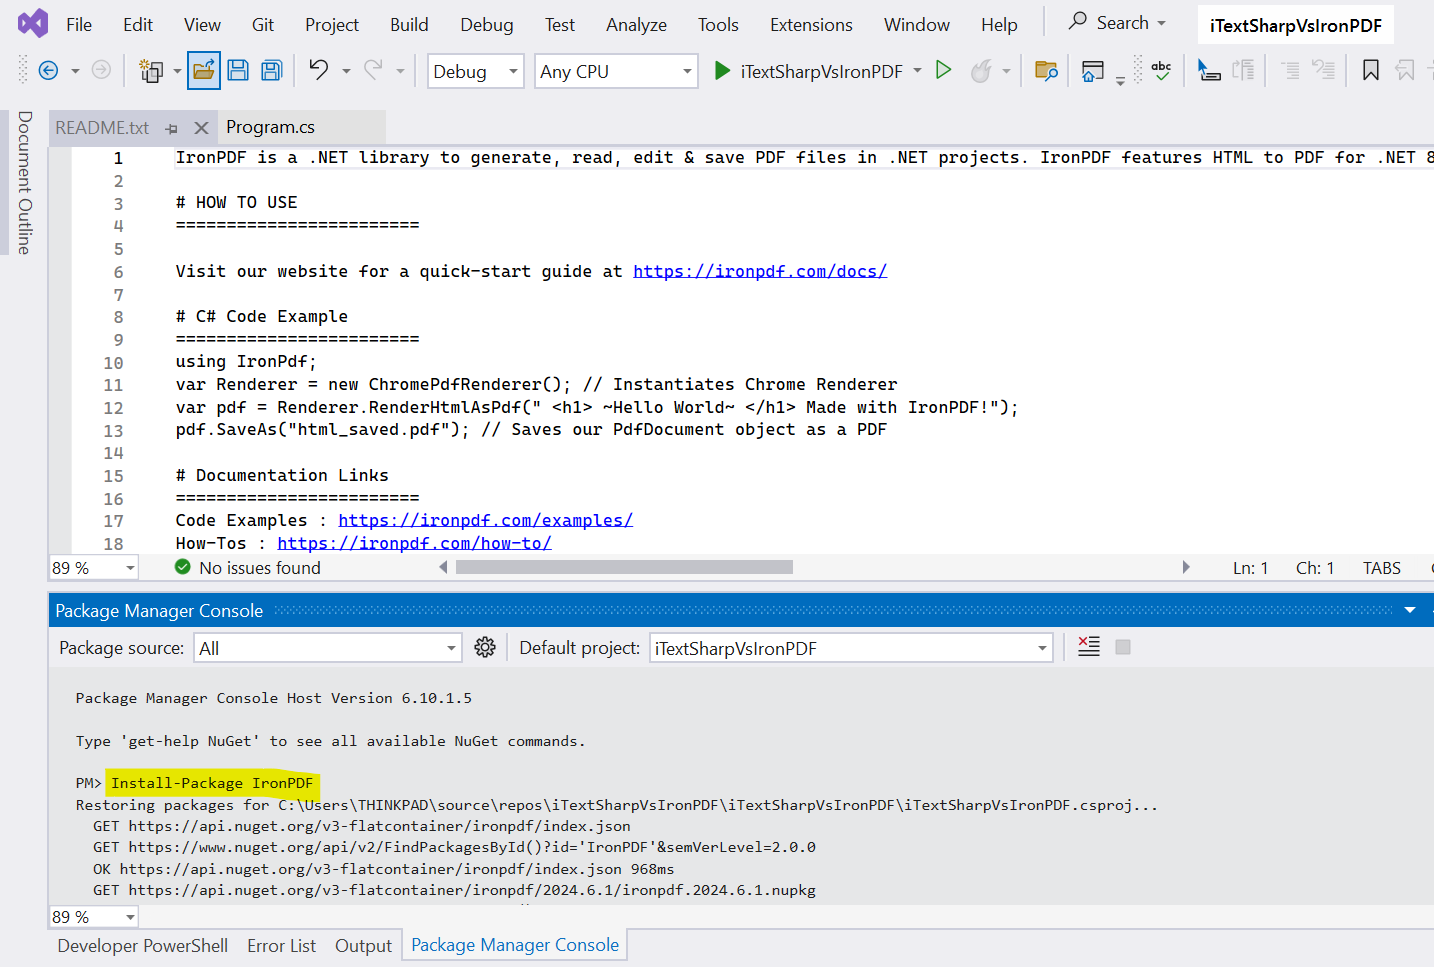Click the Start Without Debugging icon

pos(943,70)
